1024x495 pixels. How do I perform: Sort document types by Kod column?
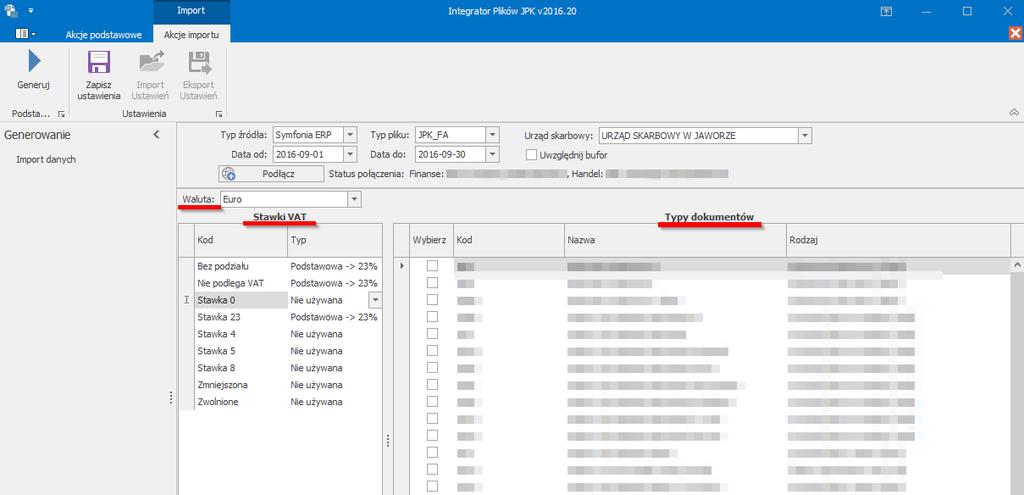[x=508, y=240]
